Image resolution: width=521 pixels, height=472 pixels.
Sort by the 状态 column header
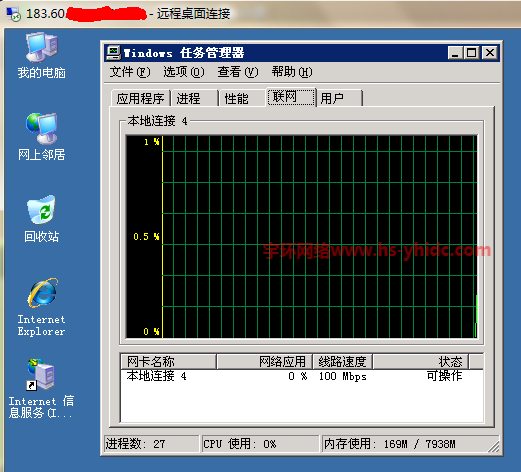pyautogui.click(x=421, y=361)
